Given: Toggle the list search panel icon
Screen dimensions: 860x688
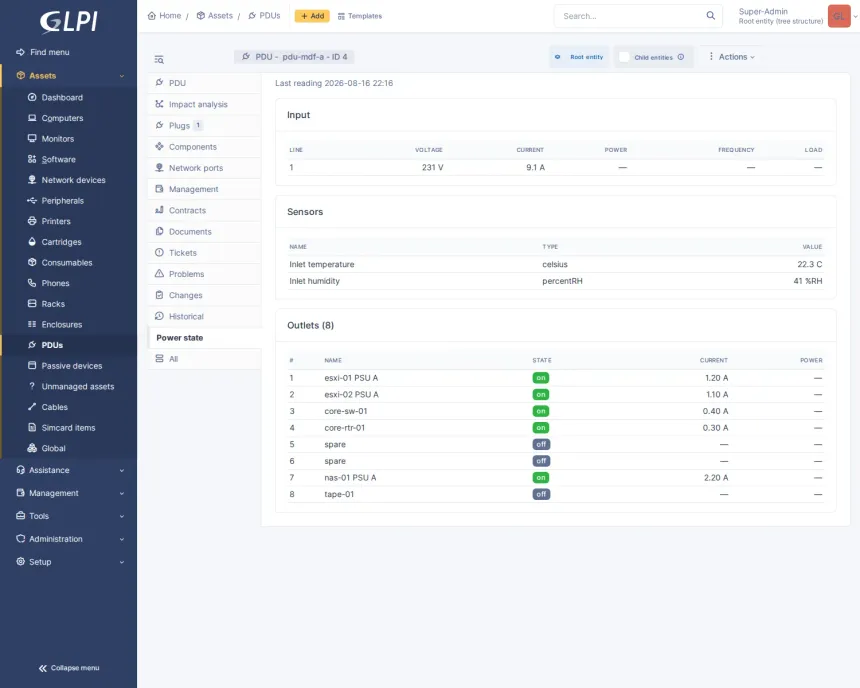Looking at the screenshot, I should [x=159, y=59].
